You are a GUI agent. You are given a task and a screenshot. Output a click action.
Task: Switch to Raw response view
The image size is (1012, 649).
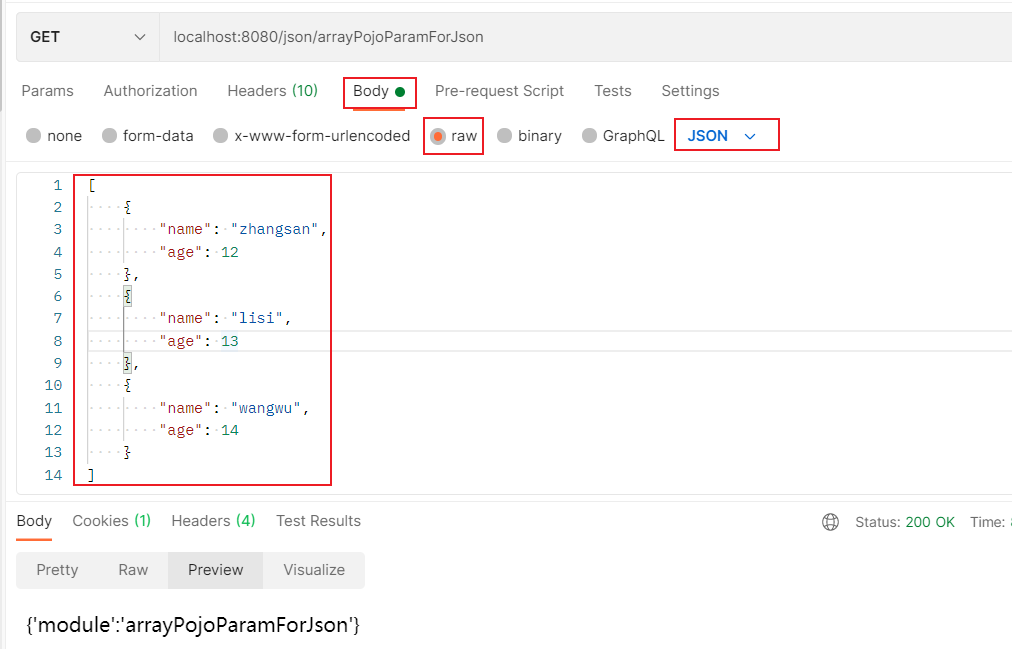click(x=133, y=570)
